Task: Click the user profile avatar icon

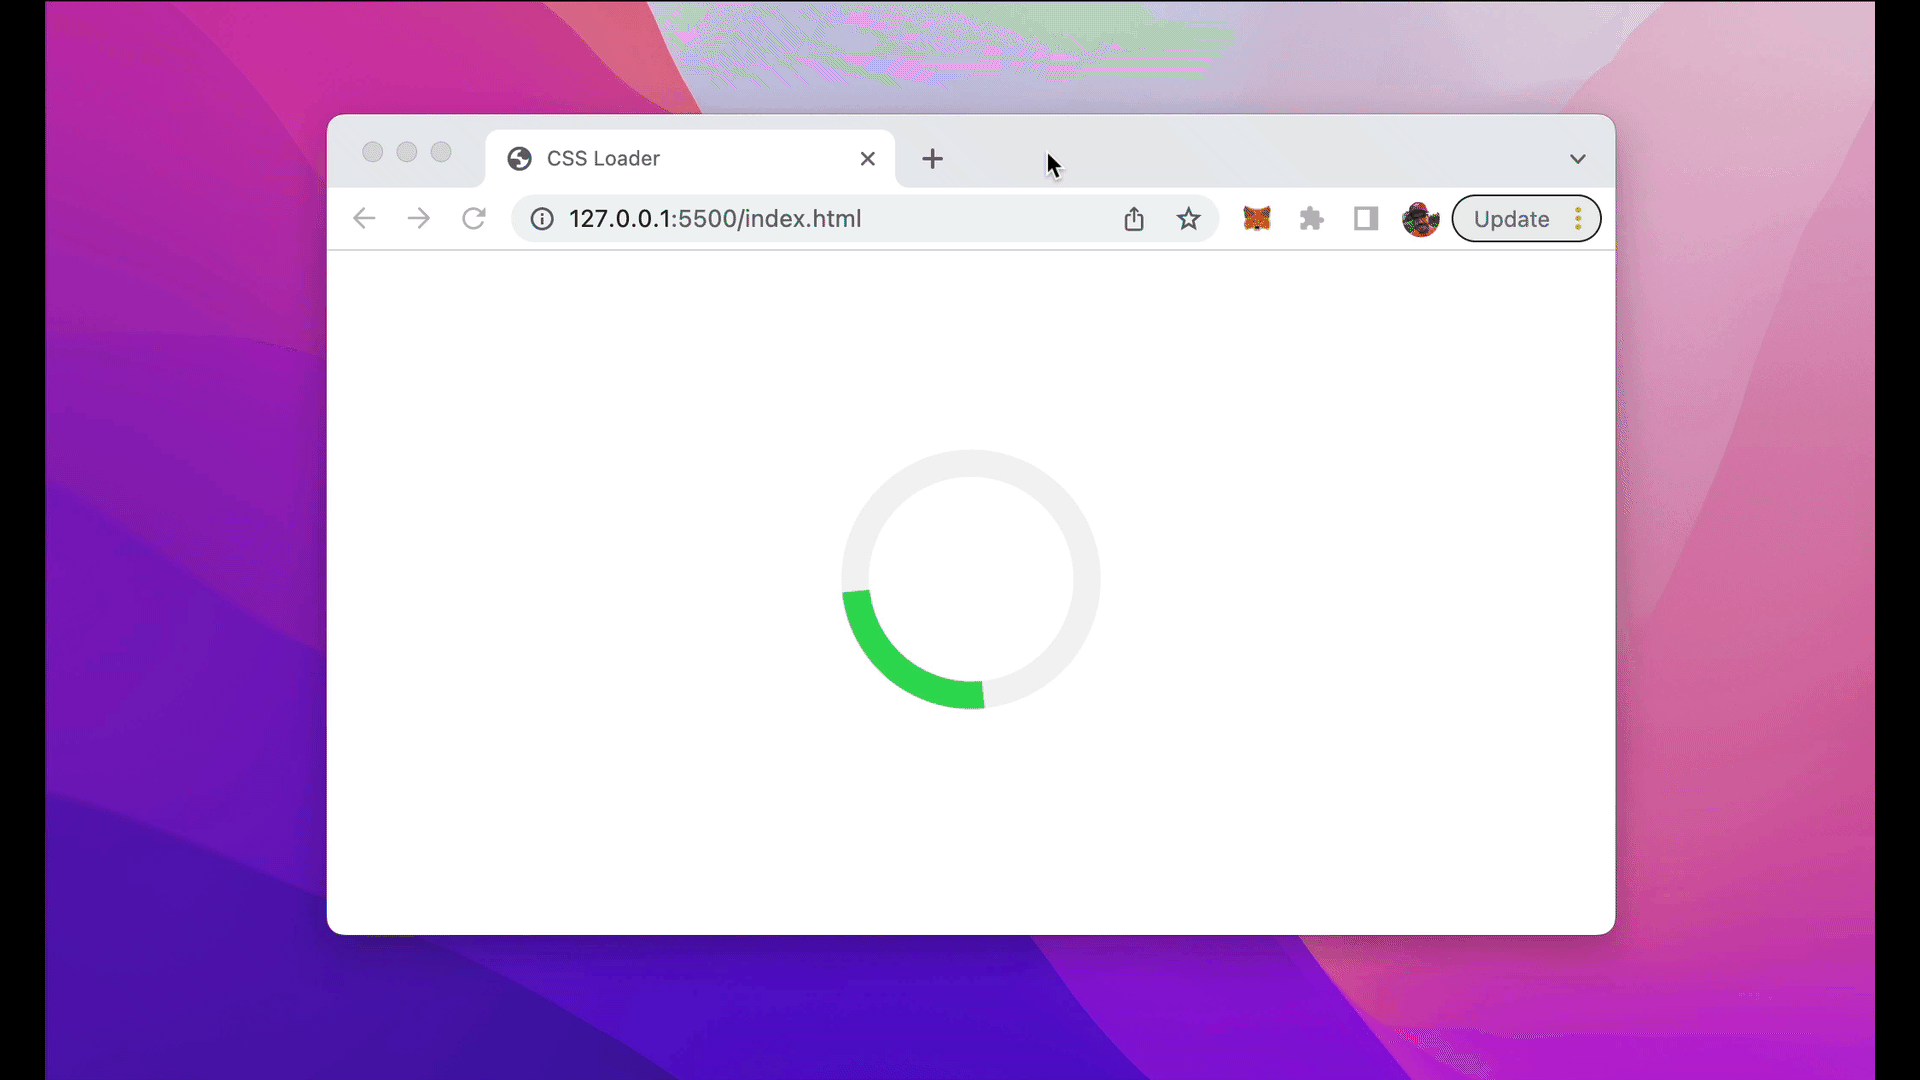Action: point(1422,219)
